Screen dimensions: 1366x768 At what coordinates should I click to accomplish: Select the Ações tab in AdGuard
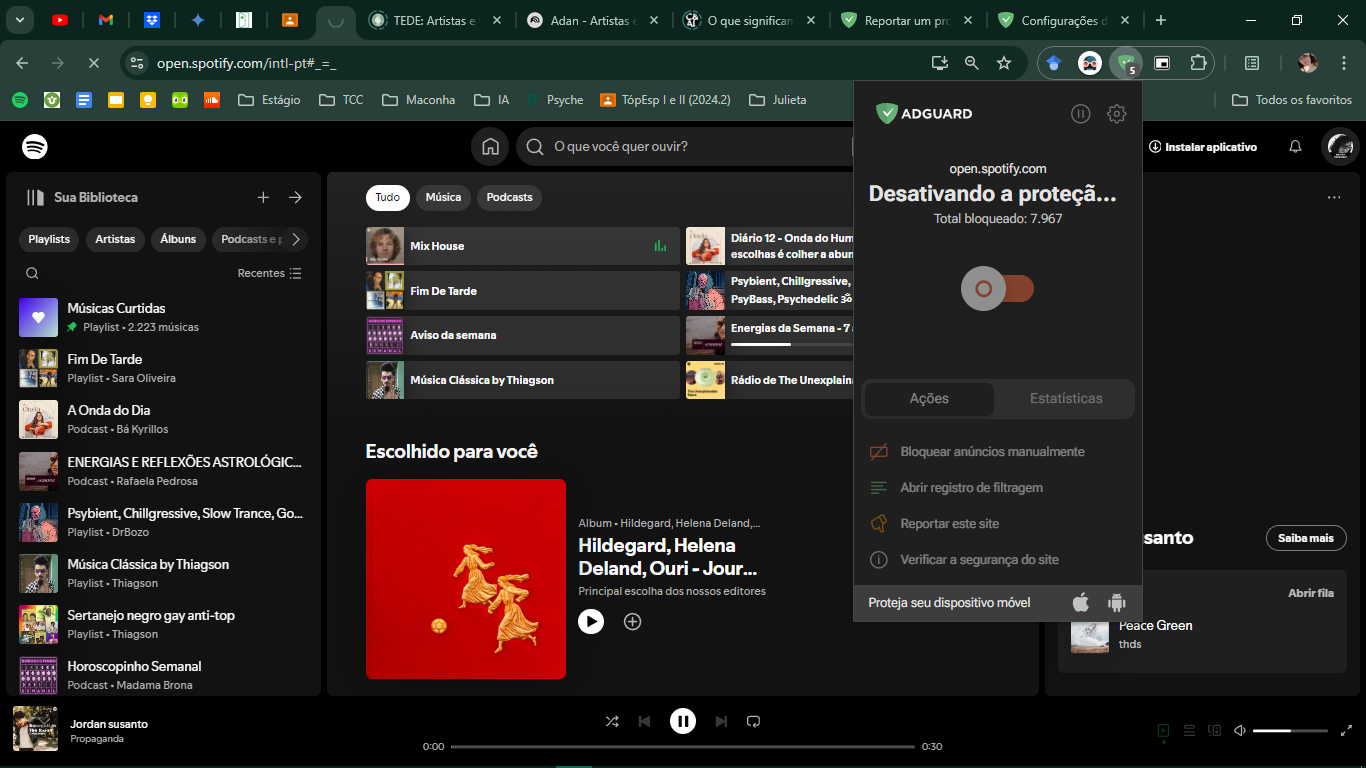[x=929, y=398]
